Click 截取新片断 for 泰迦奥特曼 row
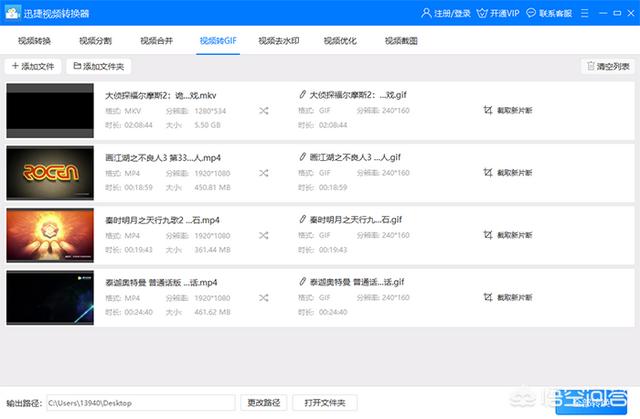The width and height of the screenshot is (640, 419). (508, 297)
